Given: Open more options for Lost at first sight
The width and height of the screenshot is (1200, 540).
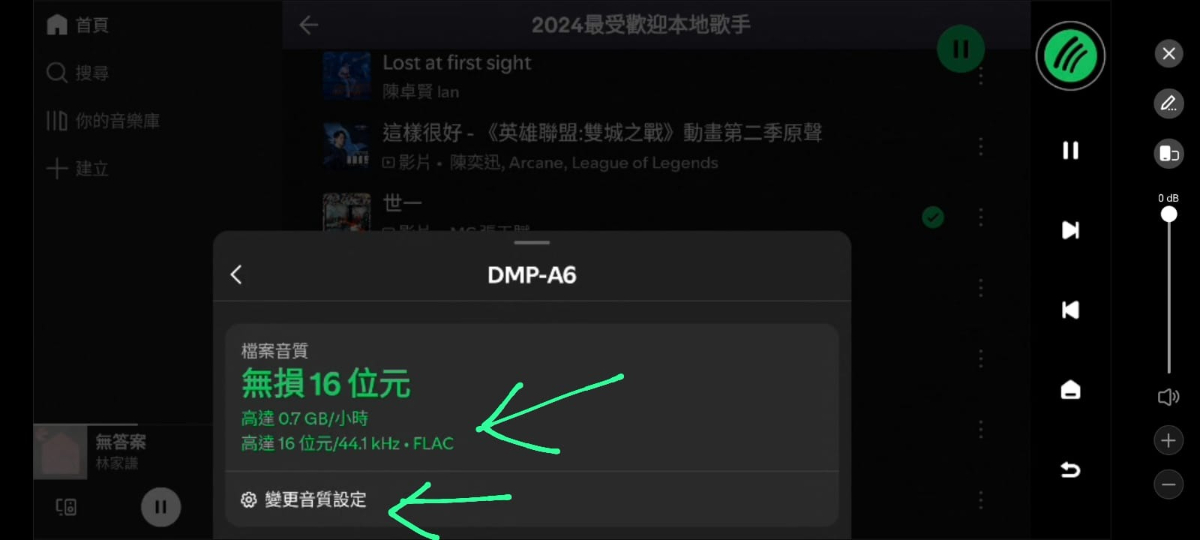Looking at the screenshot, I should [981, 77].
